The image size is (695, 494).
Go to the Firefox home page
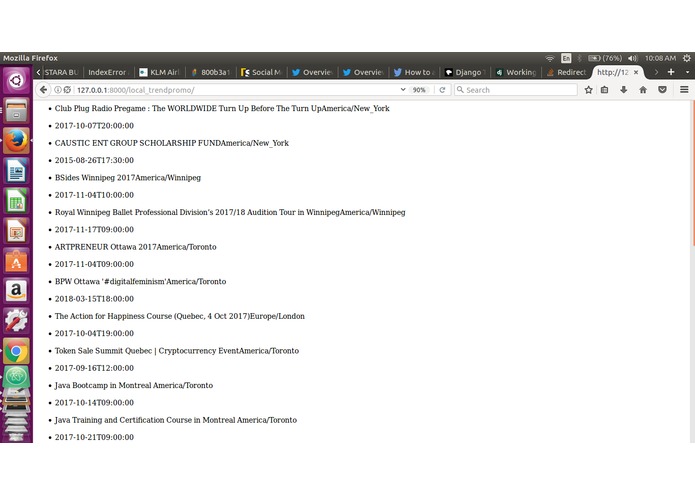click(x=643, y=90)
